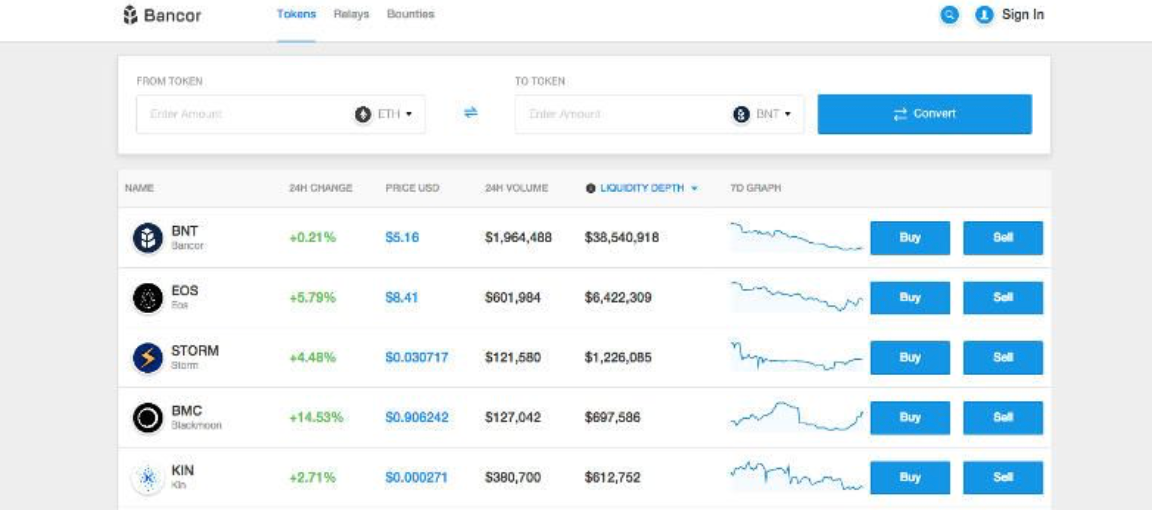Sell BNT token
Image resolution: width=1152 pixels, height=510 pixels.
click(x=1003, y=237)
